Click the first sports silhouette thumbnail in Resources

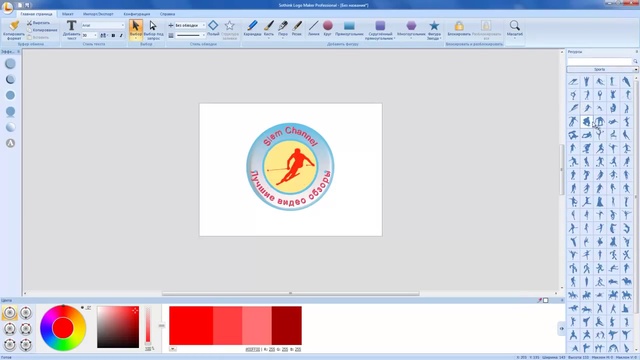(x=573, y=82)
